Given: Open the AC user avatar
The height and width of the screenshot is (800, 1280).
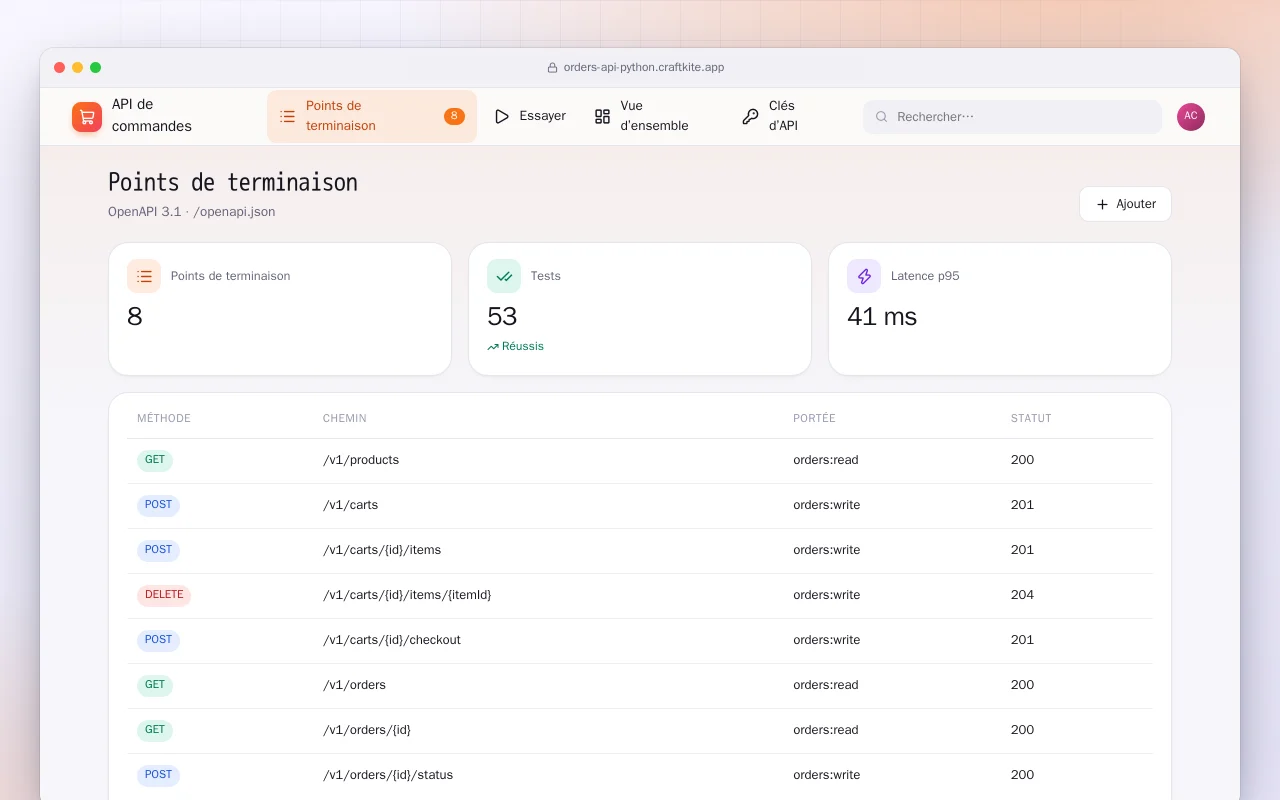Looking at the screenshot, I should (x=1191, y=116).
